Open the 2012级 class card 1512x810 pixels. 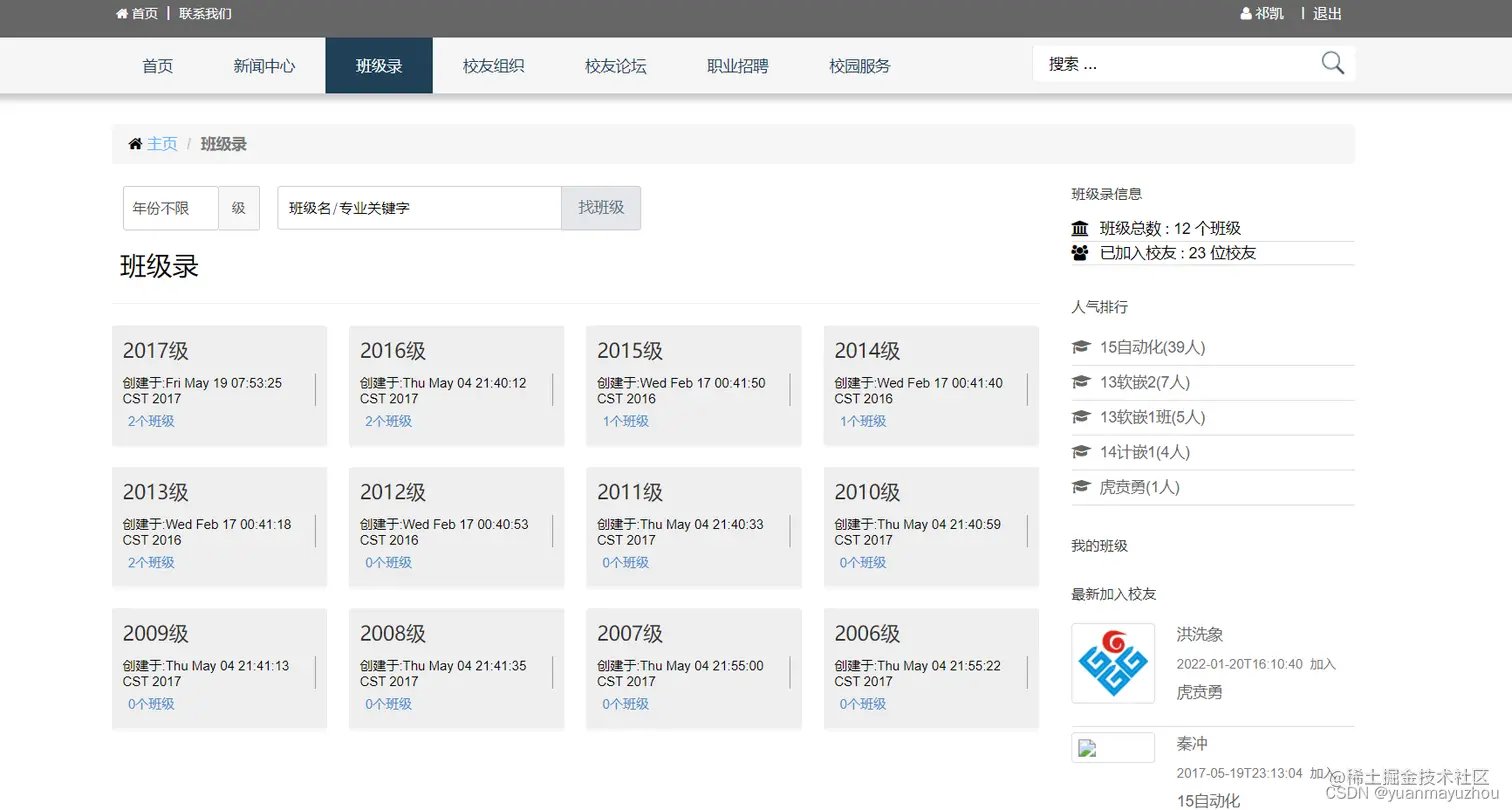[456, 526]
